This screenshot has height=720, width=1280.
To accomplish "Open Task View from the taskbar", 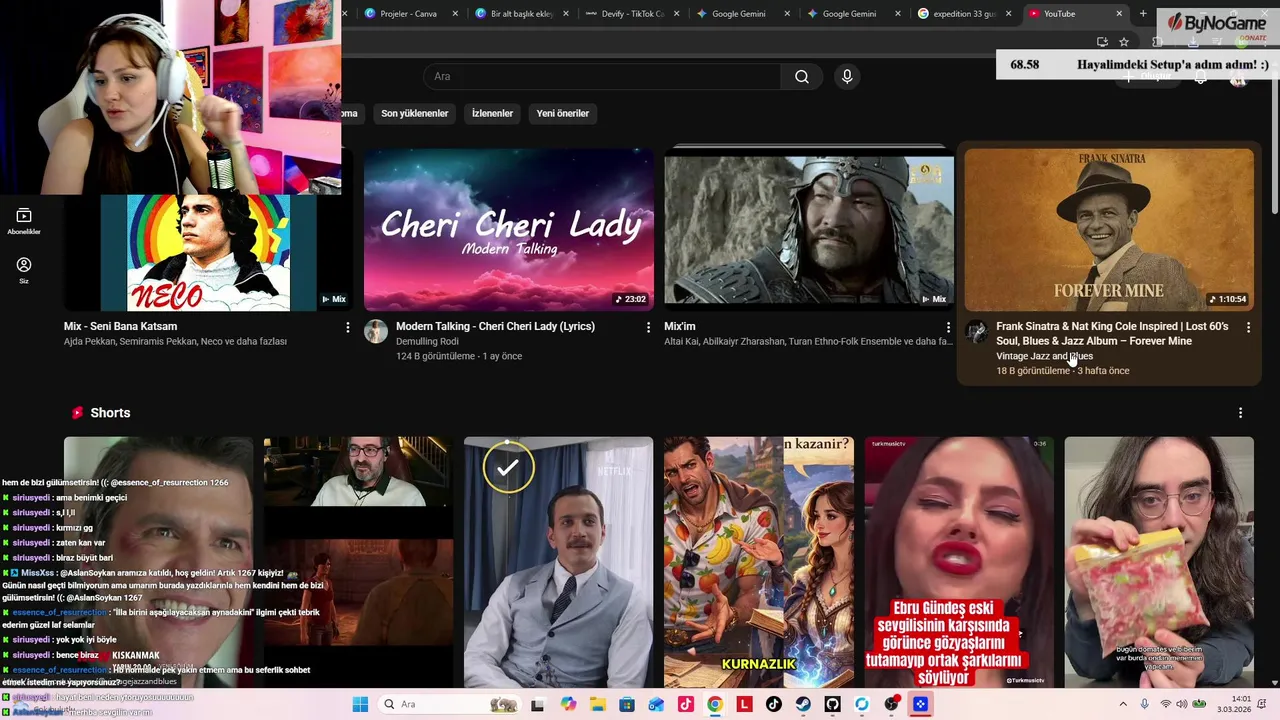I will [537, 704].
